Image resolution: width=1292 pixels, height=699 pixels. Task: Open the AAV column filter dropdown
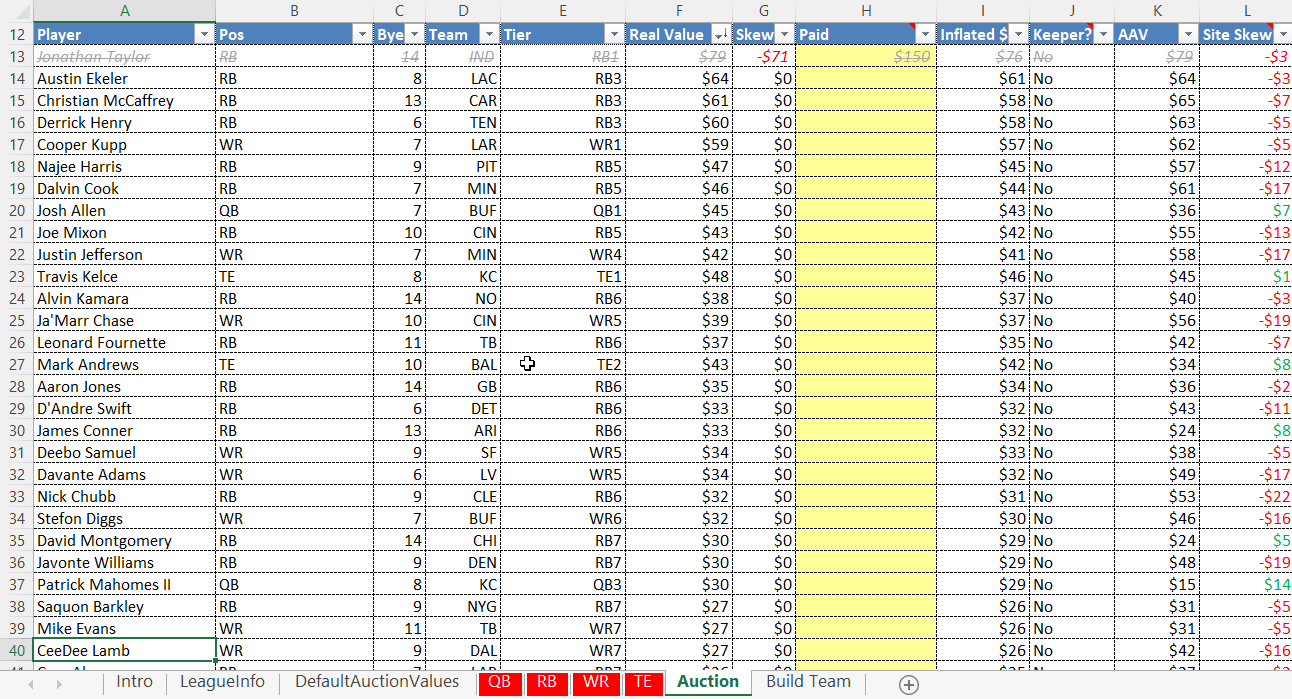point(1188,34)
